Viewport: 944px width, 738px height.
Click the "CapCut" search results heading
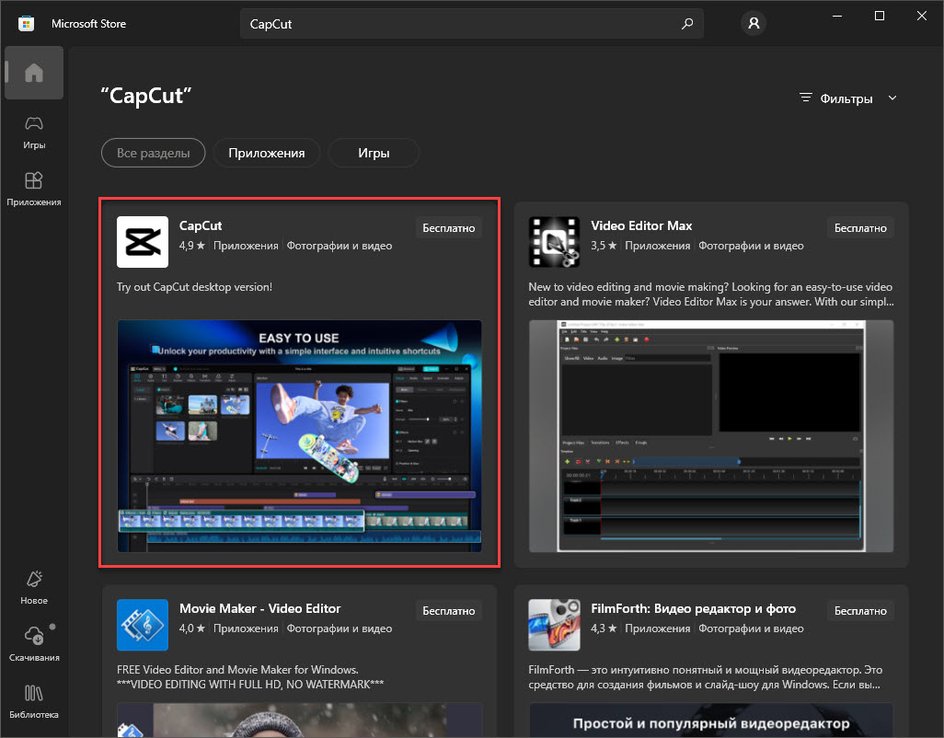[x=146, y=96]
